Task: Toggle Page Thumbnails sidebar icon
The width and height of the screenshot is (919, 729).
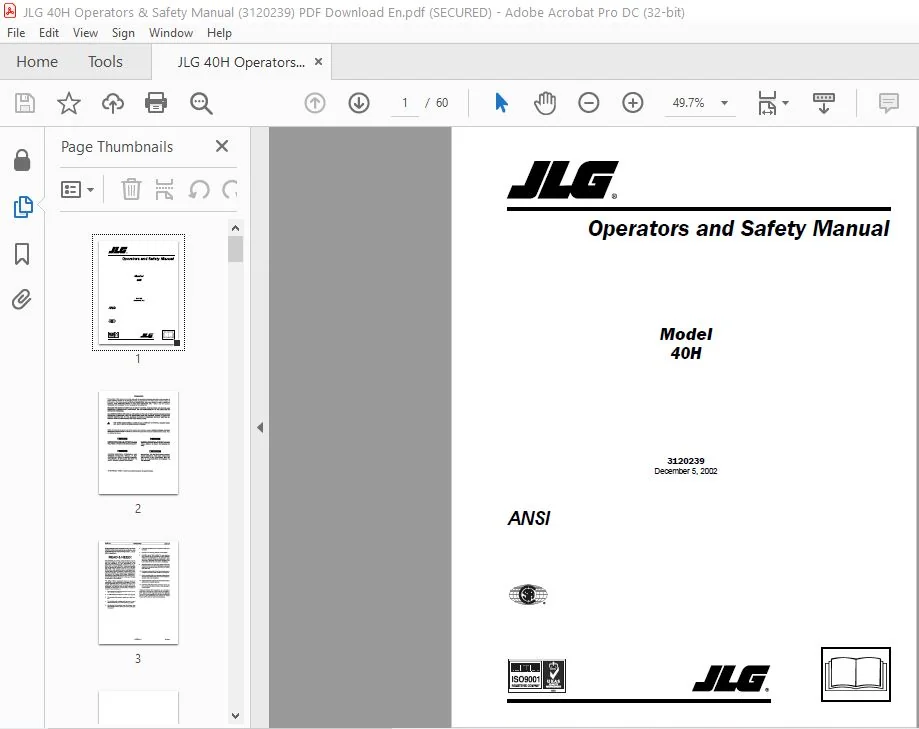Action: (22, 207)
